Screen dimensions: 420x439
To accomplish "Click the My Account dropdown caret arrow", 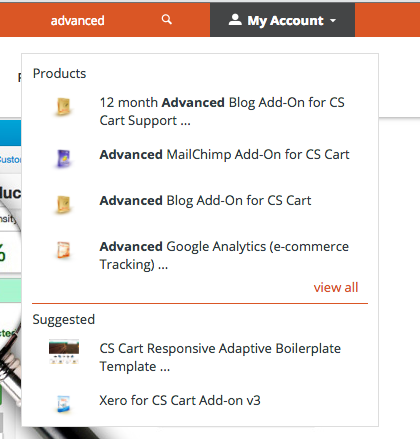I will click(333, 21).
